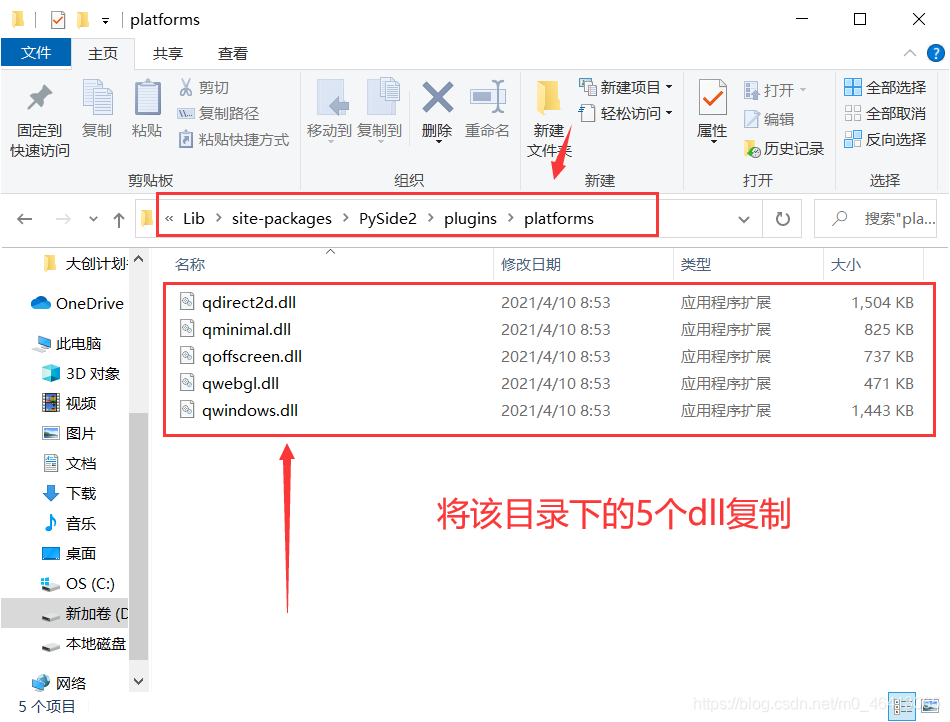The height and width of the screenshot is (722, 950).
Task: Click the Copy (复制) ribbon icon
Action: (97, 98)
